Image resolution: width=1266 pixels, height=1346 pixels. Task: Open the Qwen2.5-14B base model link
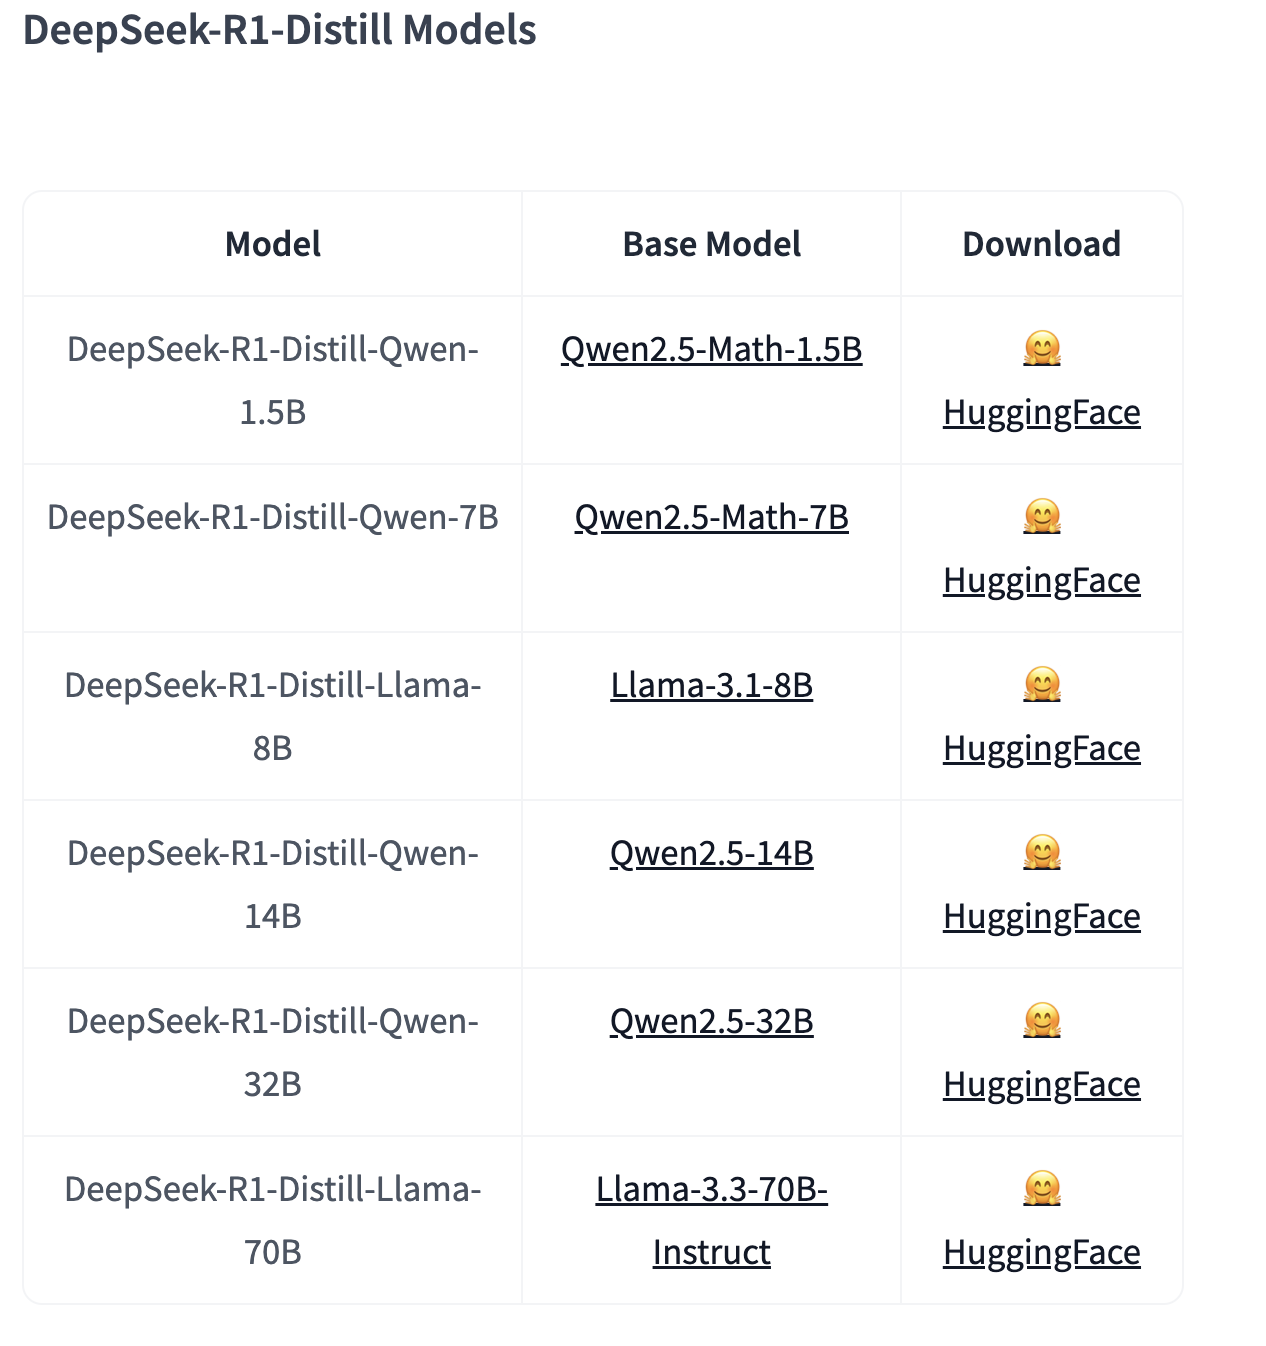click(711, 854)
